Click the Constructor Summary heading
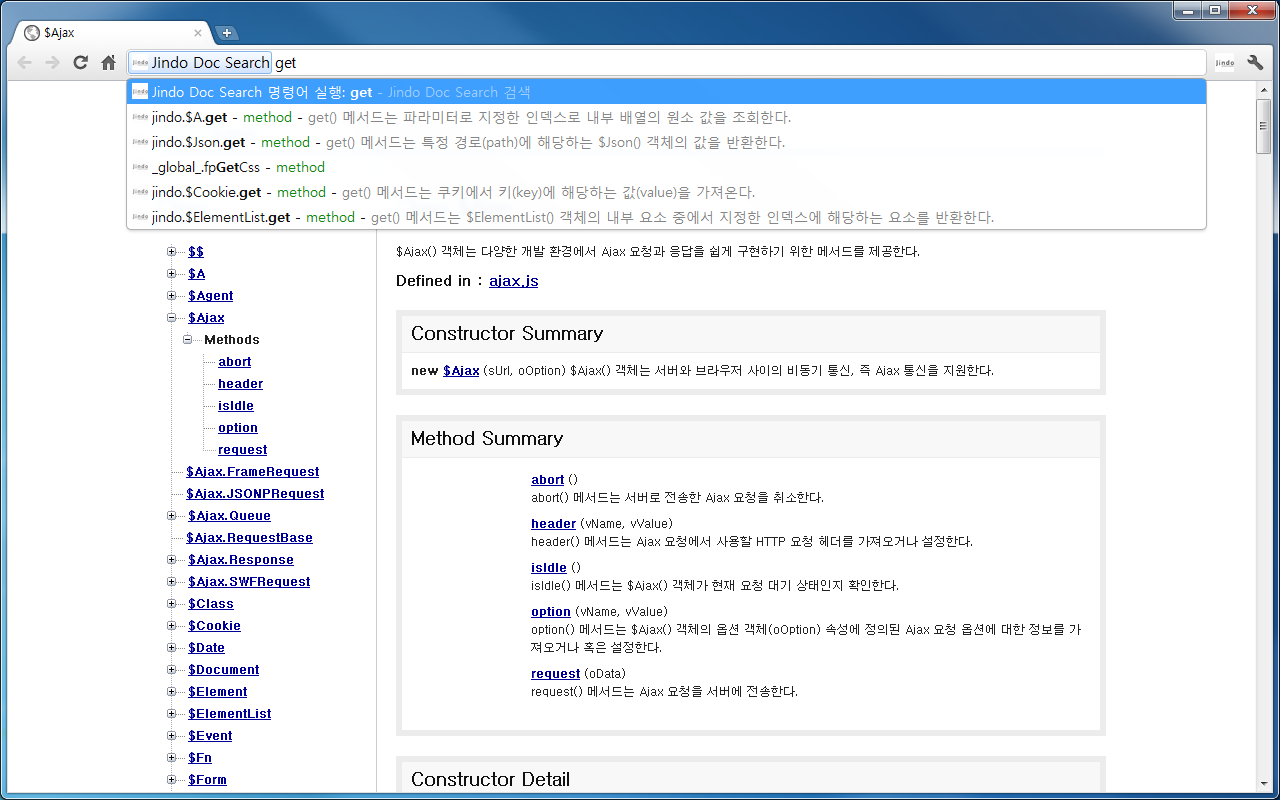 point(507,333)
